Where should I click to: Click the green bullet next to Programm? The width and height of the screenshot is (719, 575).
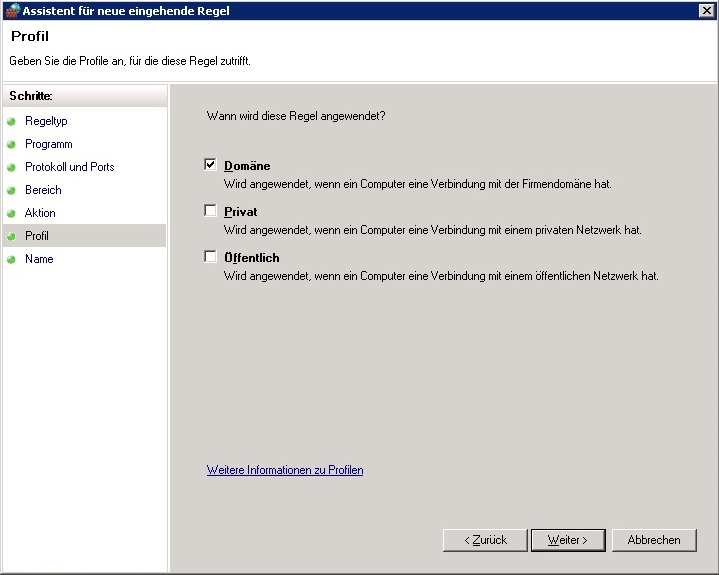point(12,144)
